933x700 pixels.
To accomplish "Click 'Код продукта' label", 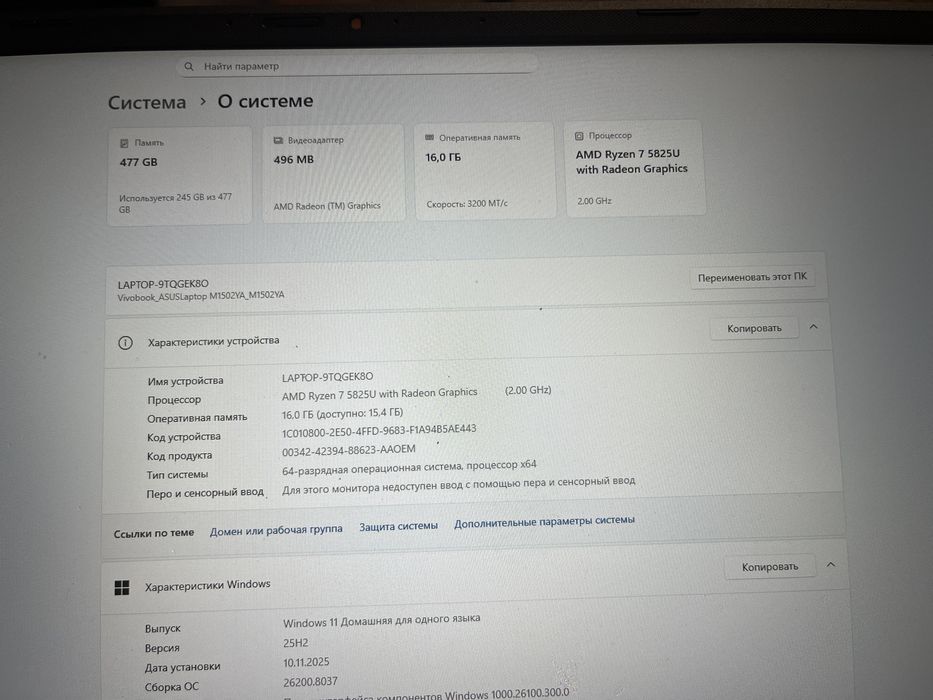I will pyautogui.click(x=179, y=456).
